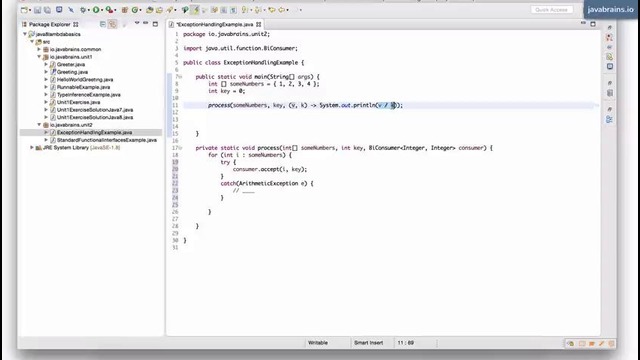640x360 pixels.
Task: Select Unit1Exercise.java in the tree
Action: click(x=78, y=102)
